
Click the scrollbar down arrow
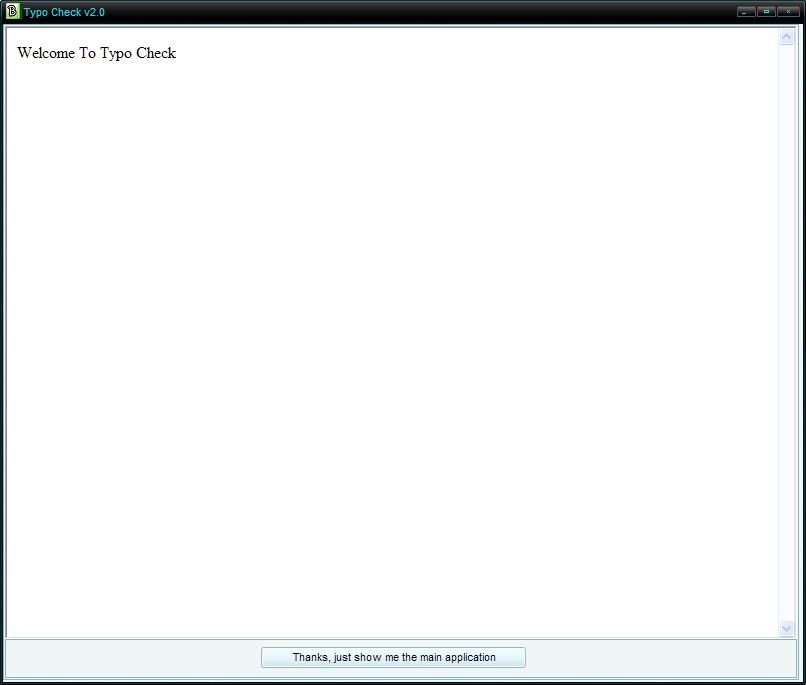(x=786, y=628)
